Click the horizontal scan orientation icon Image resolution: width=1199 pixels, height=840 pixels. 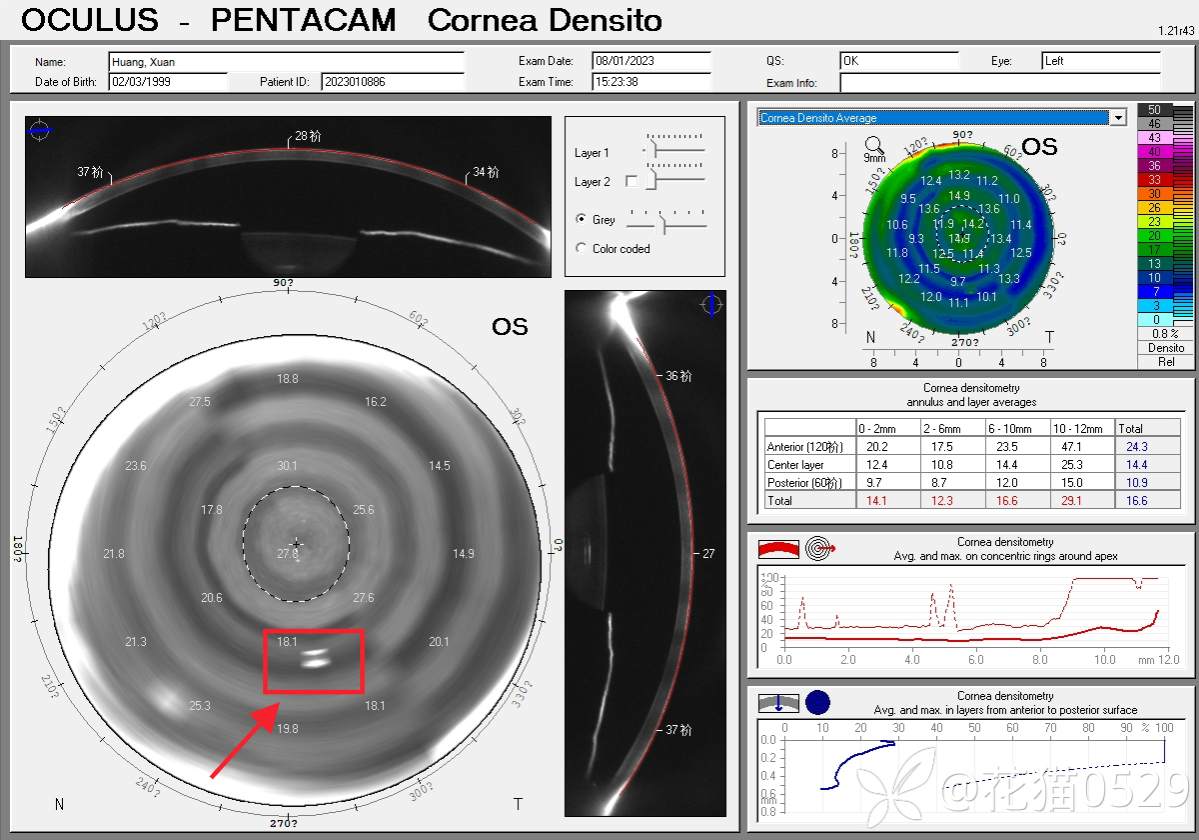pos(39,129)
